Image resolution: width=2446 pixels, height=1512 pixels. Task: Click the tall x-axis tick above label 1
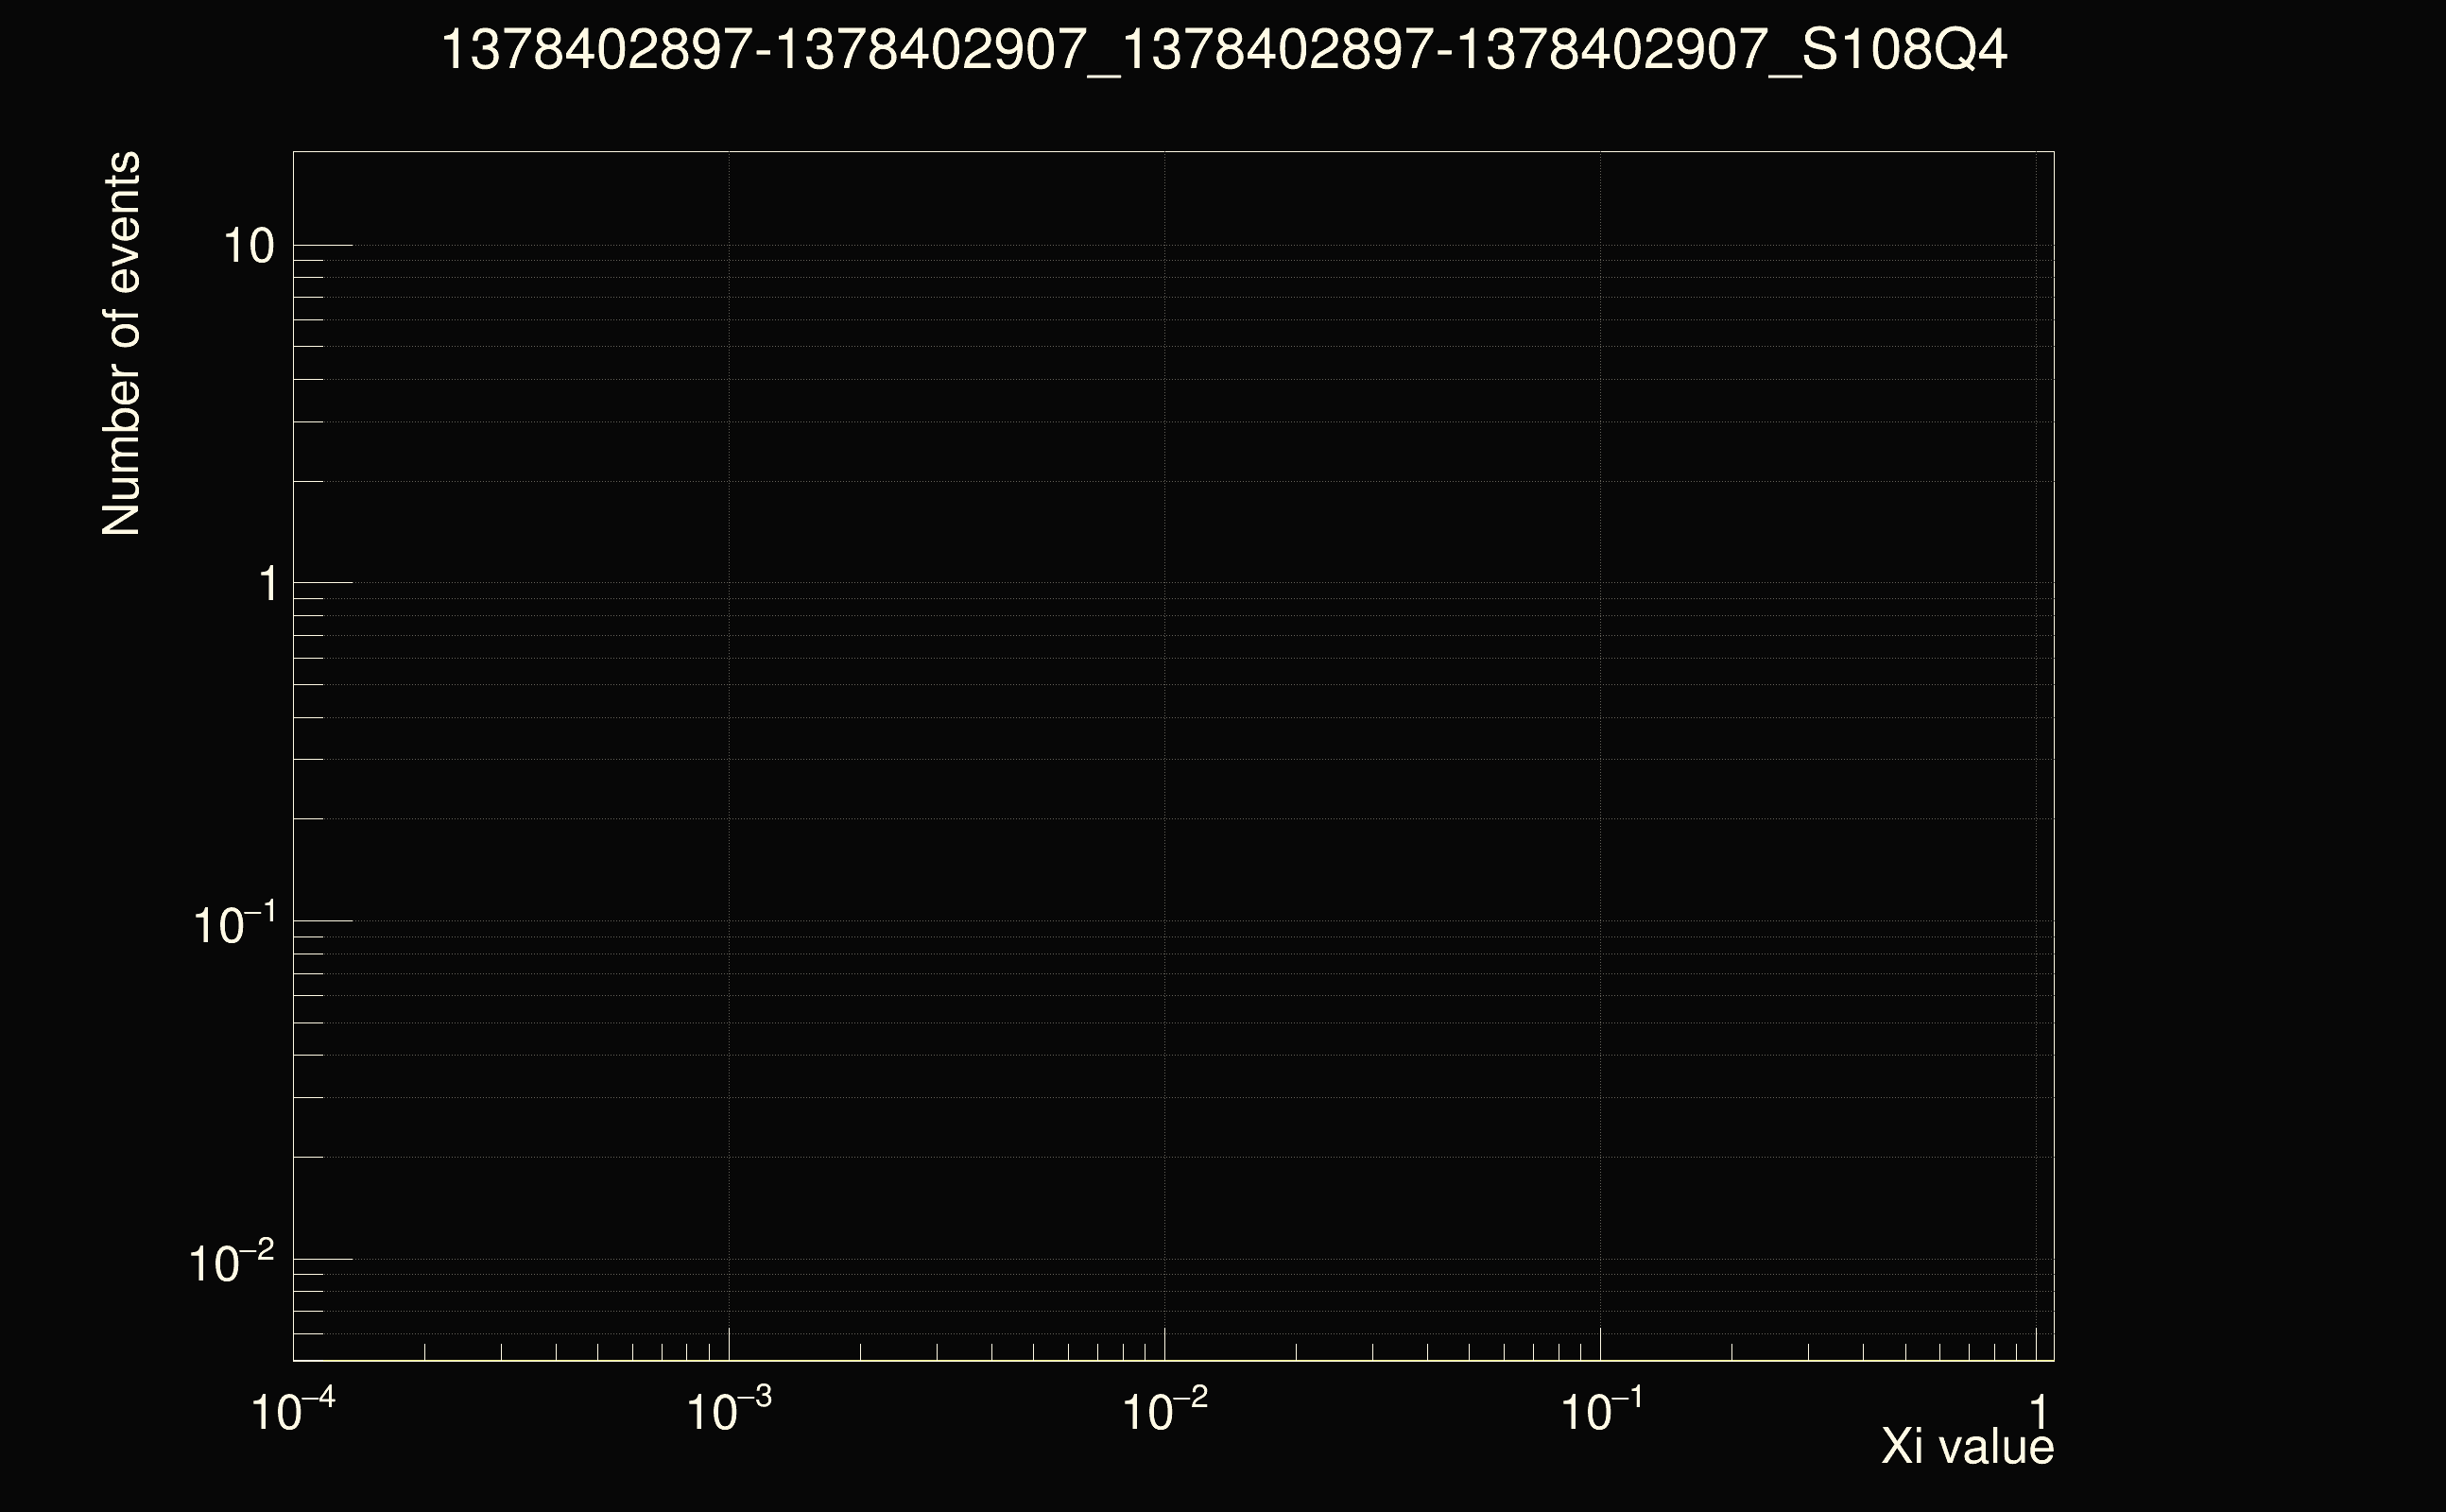pyautogui.click(x=2037, y=1344)
